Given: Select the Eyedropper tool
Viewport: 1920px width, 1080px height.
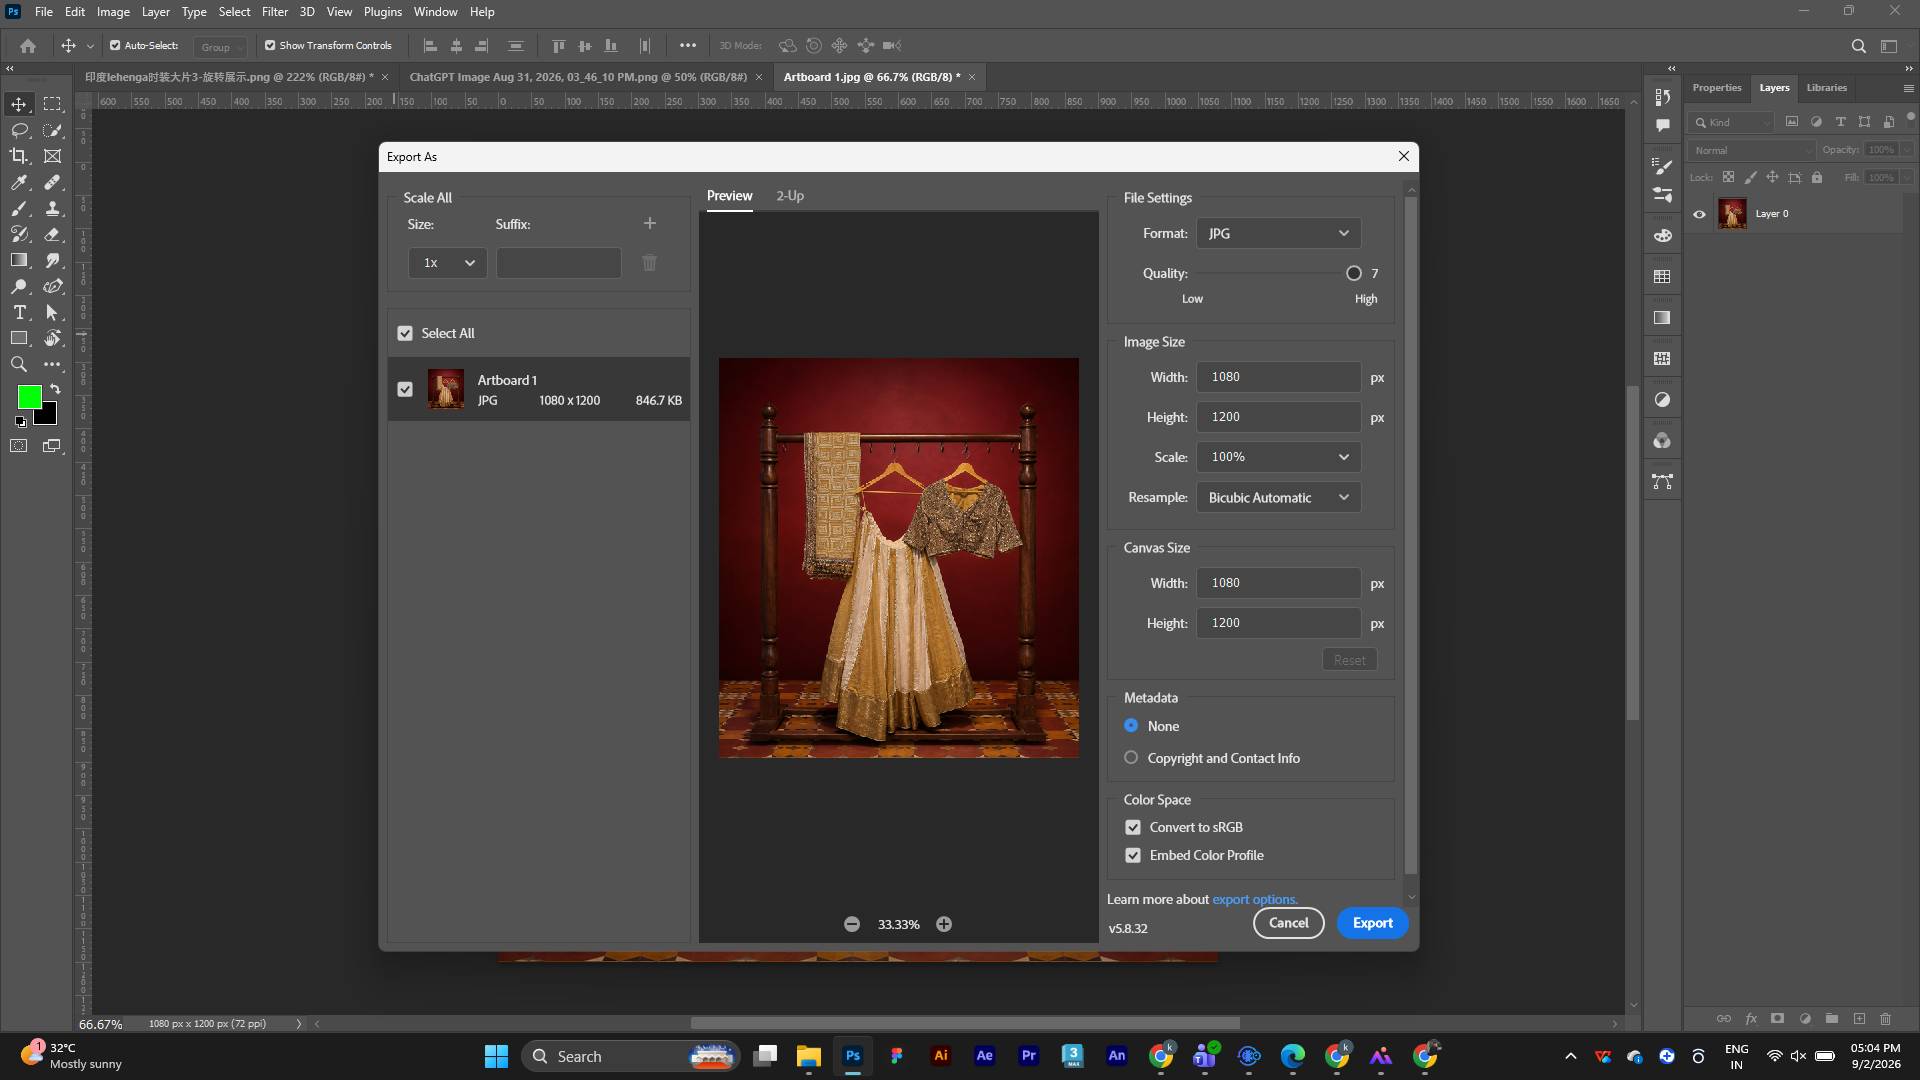Looking at the screenshot, I should 19,182.
